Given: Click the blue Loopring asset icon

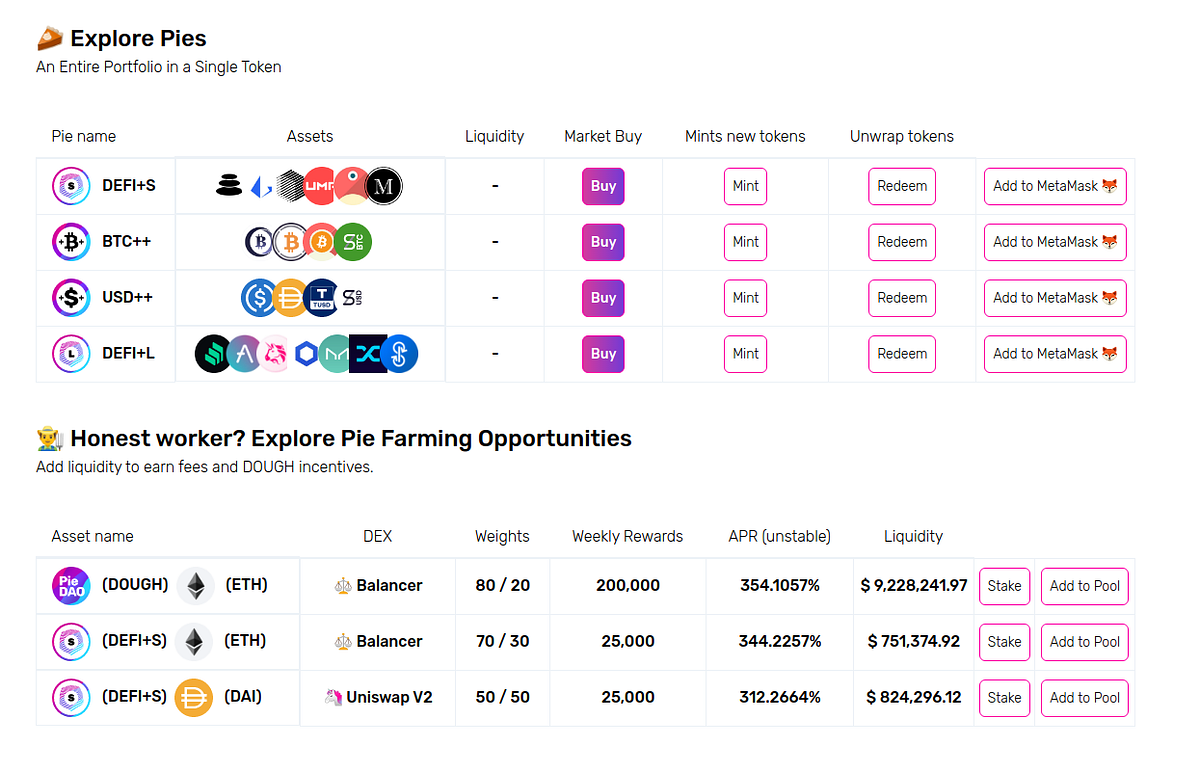Looking at the screenshot, I should (x=262, y=186).
